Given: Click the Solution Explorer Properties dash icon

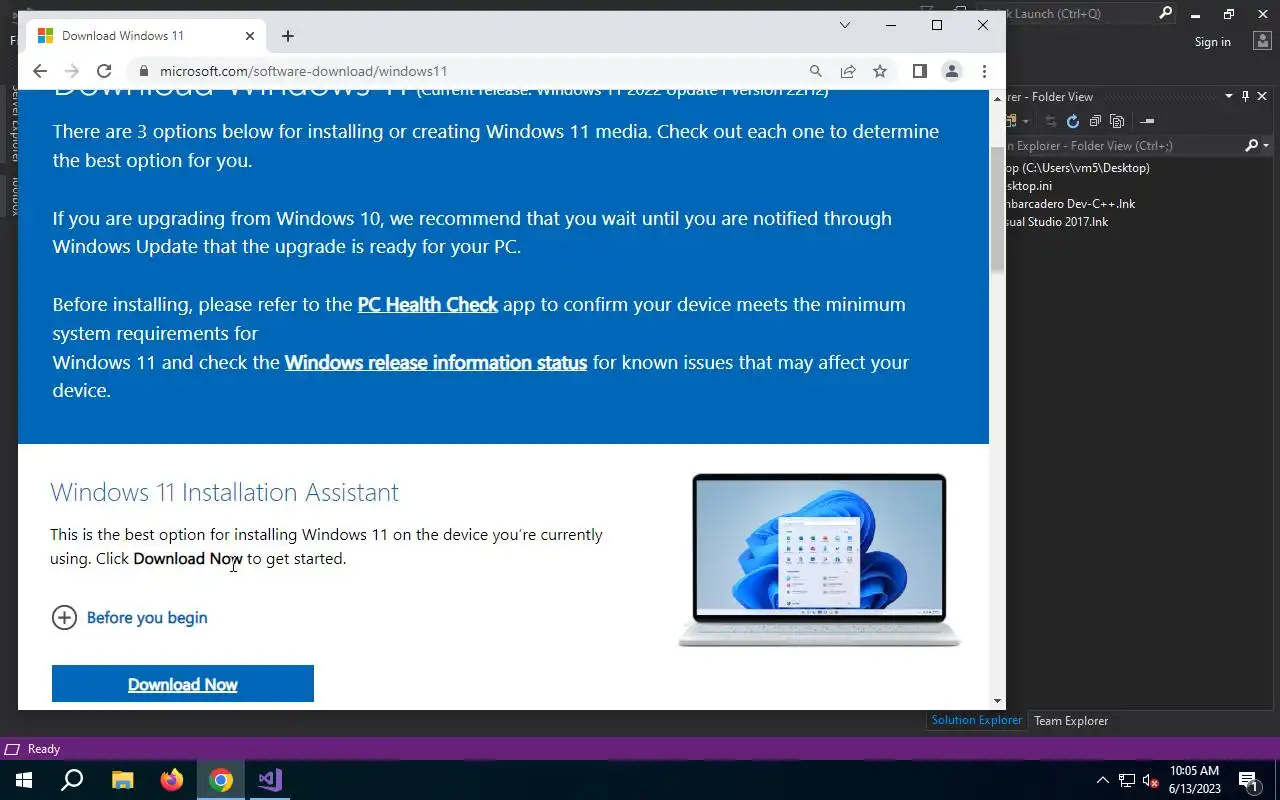Looking at the screenshot, I should coord(1147,121).
